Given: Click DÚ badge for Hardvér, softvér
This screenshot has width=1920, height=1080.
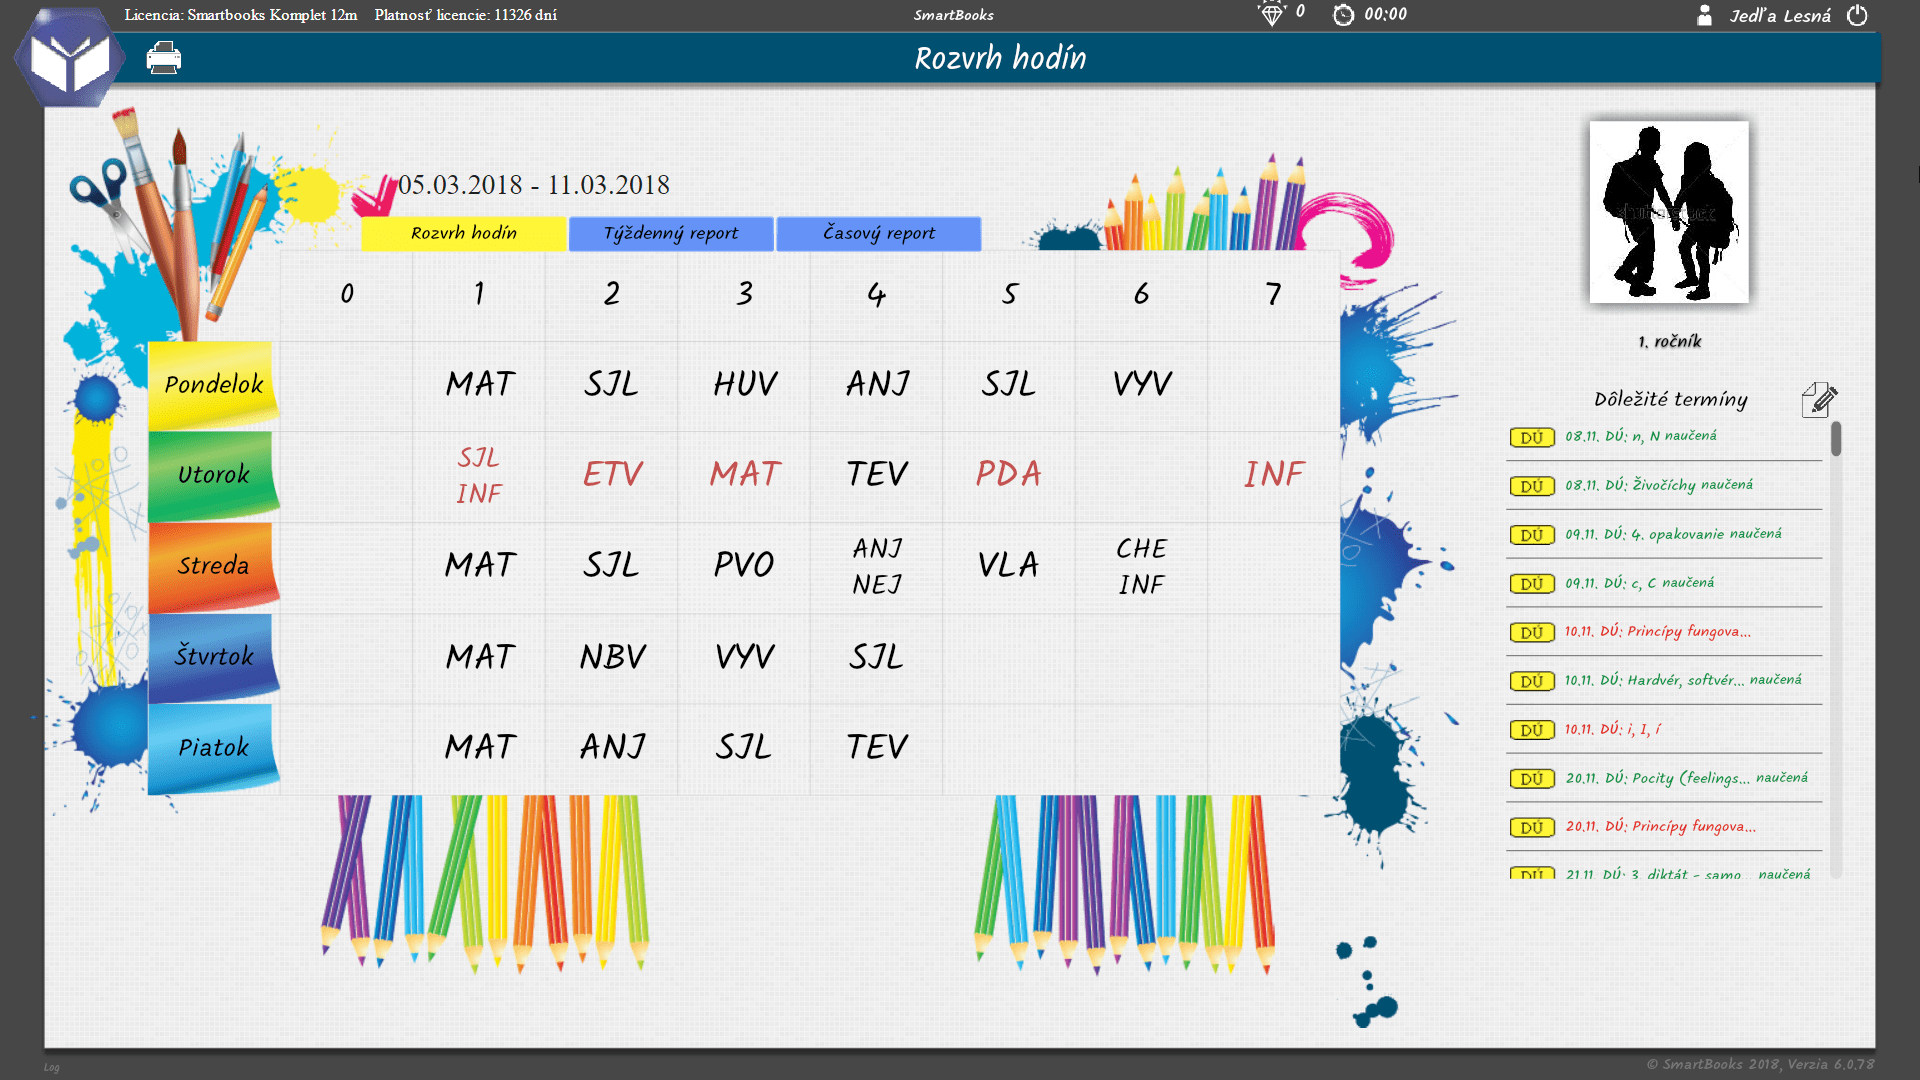Looking at the screenshot, I should coord(1531,681).
